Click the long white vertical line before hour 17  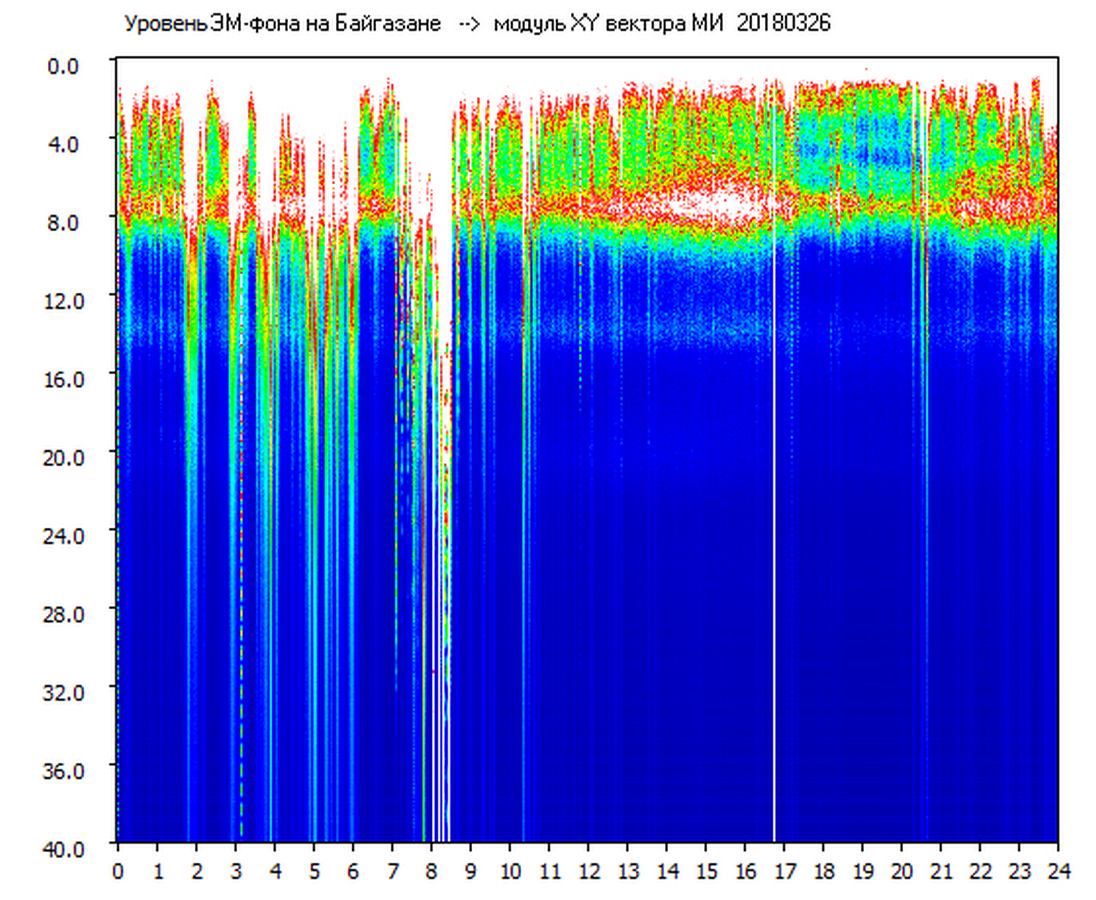(x=774, y=600)
